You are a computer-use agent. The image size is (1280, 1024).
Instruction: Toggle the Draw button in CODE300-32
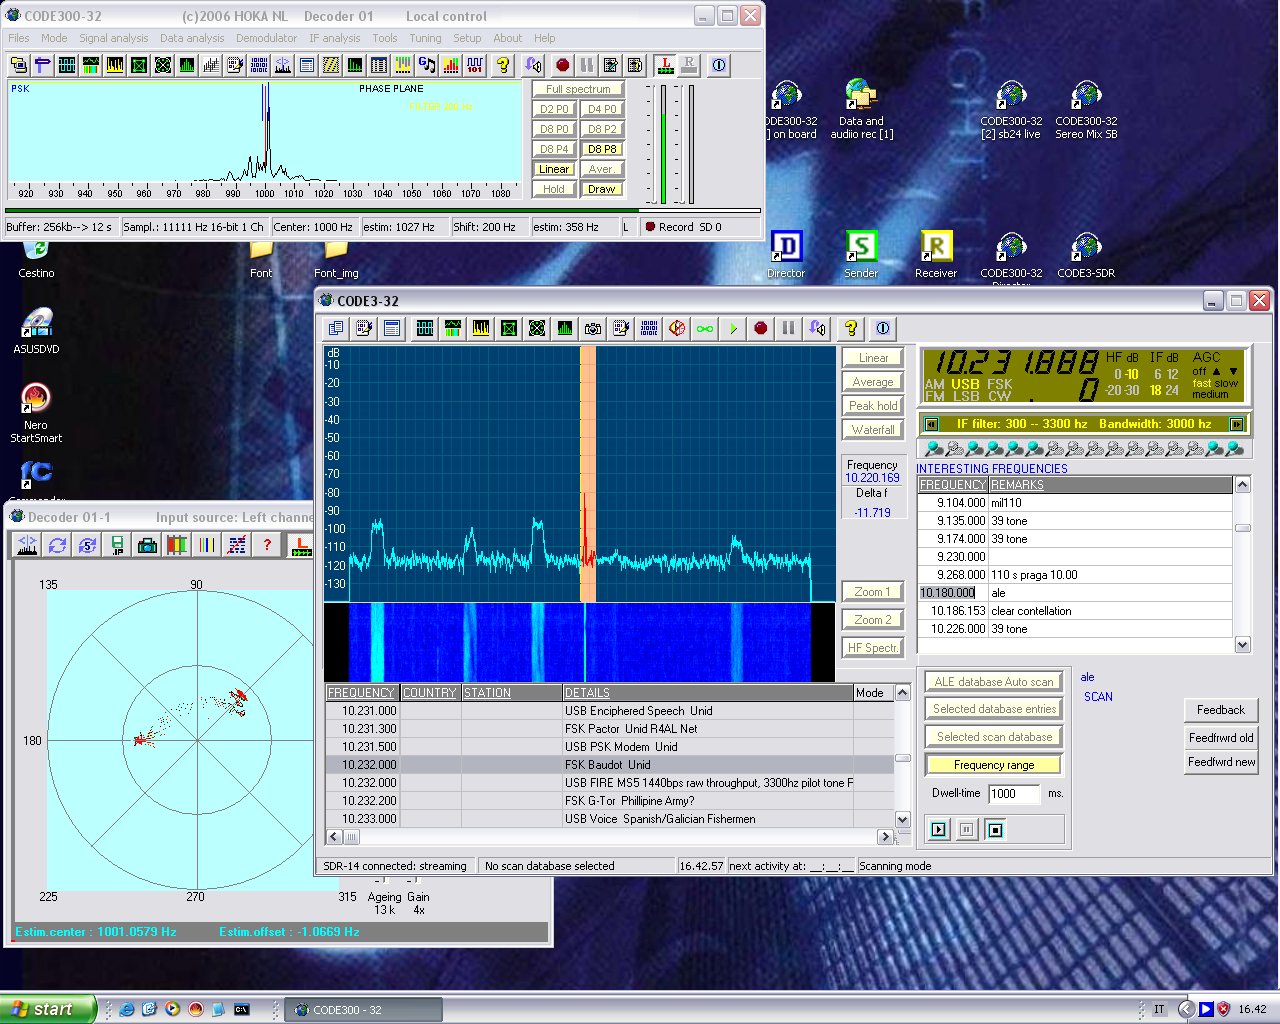tap(602, 189)
